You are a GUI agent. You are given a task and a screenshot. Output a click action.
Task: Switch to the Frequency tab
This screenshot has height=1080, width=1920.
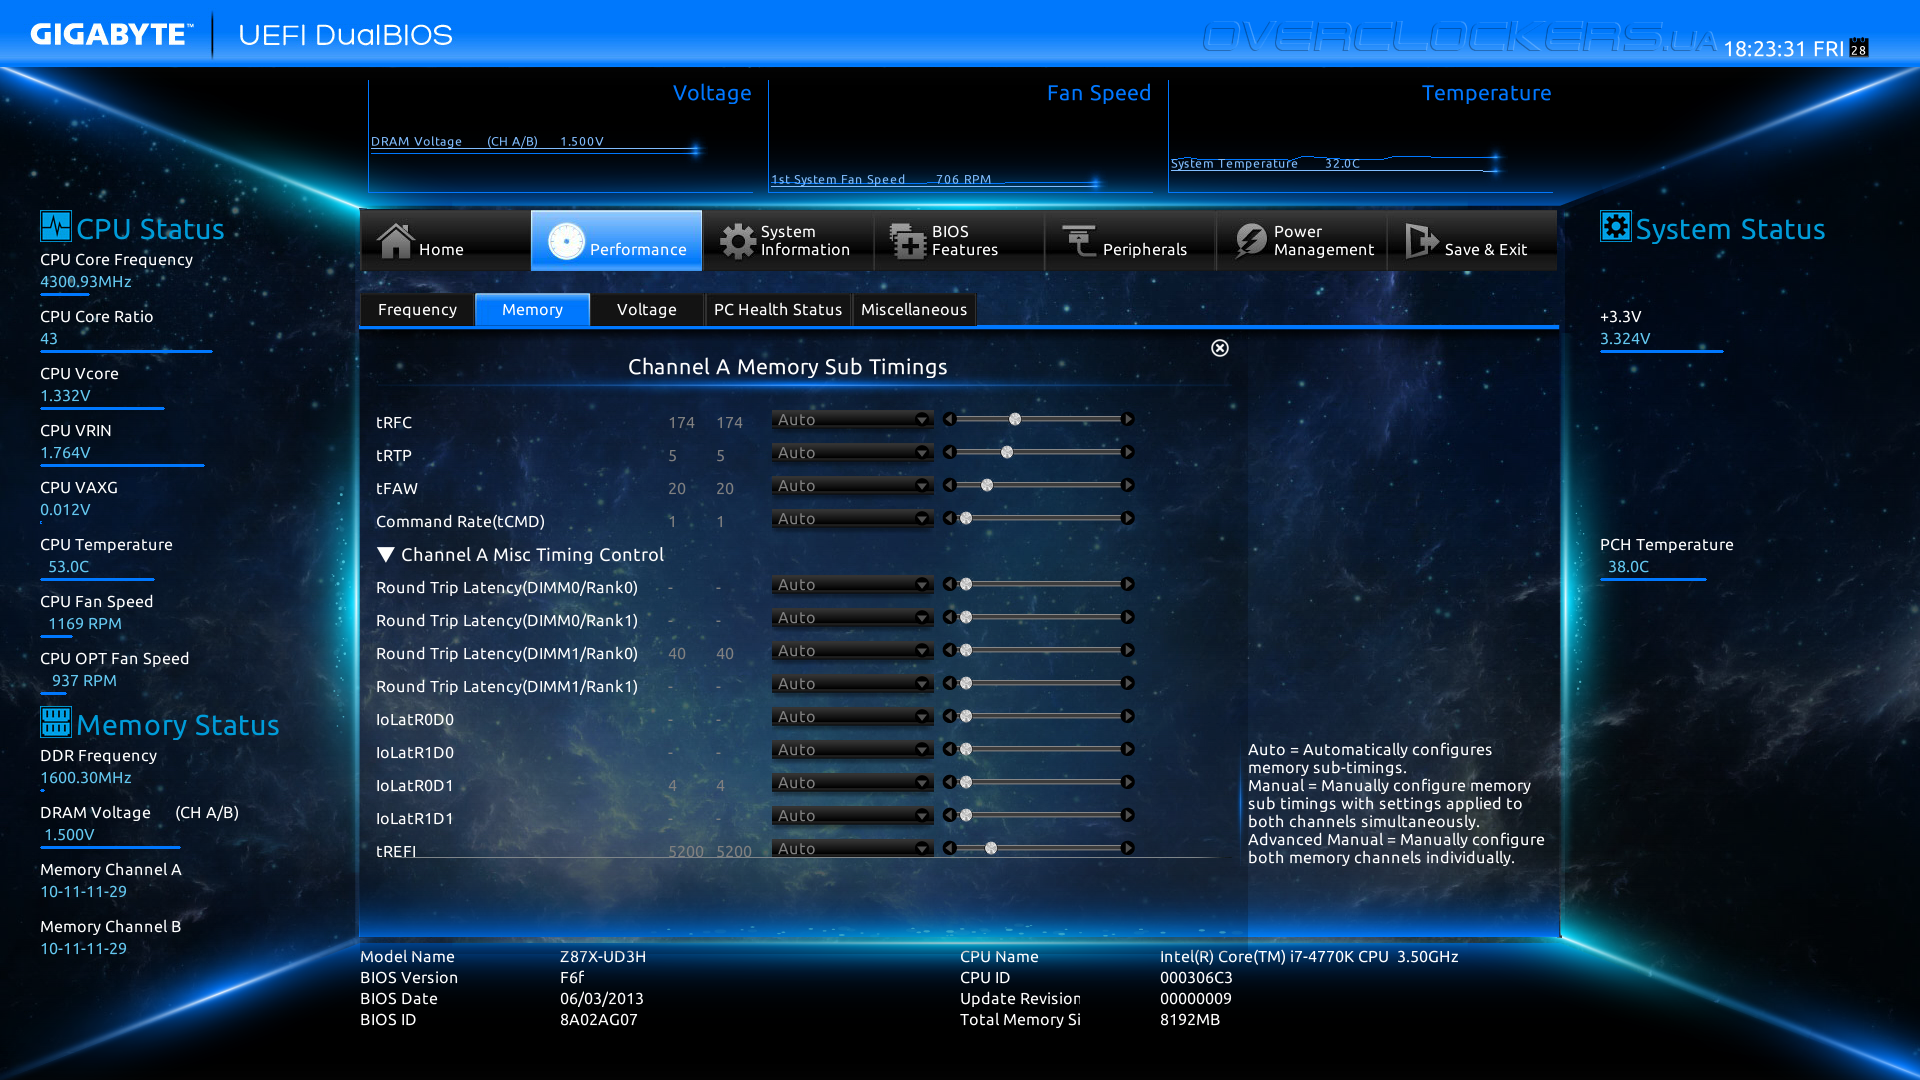417,310
